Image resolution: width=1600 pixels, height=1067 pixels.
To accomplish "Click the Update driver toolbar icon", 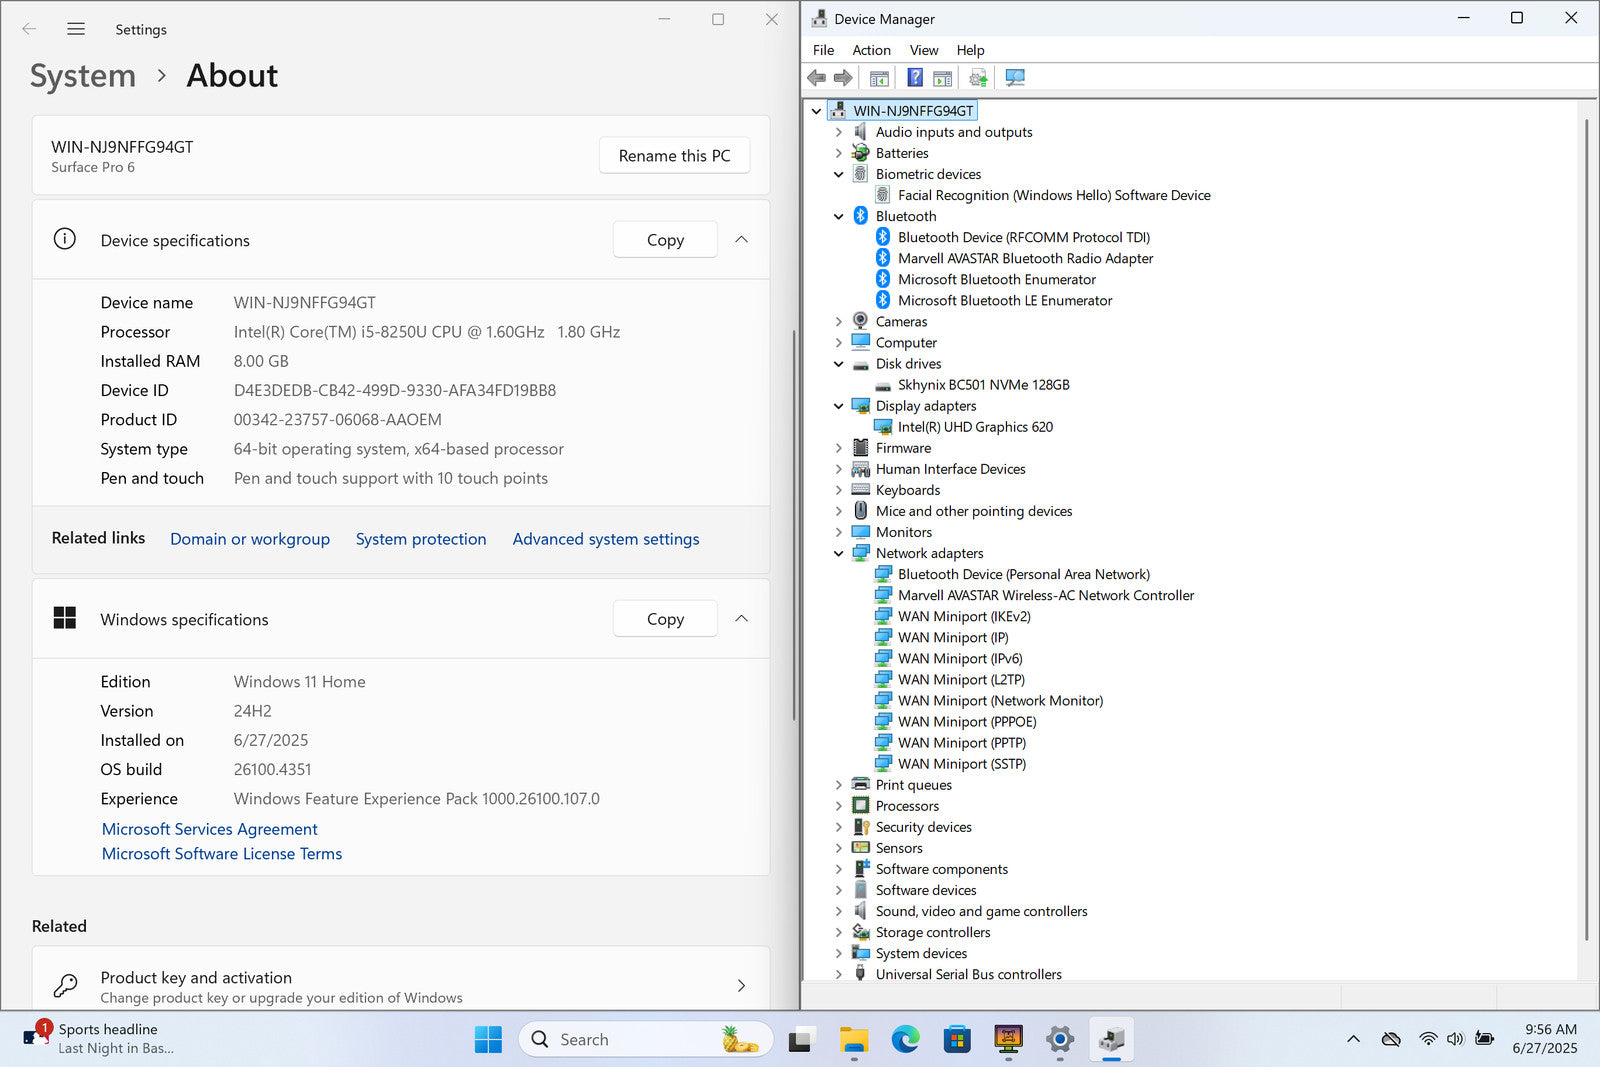I will pos(978,78).
